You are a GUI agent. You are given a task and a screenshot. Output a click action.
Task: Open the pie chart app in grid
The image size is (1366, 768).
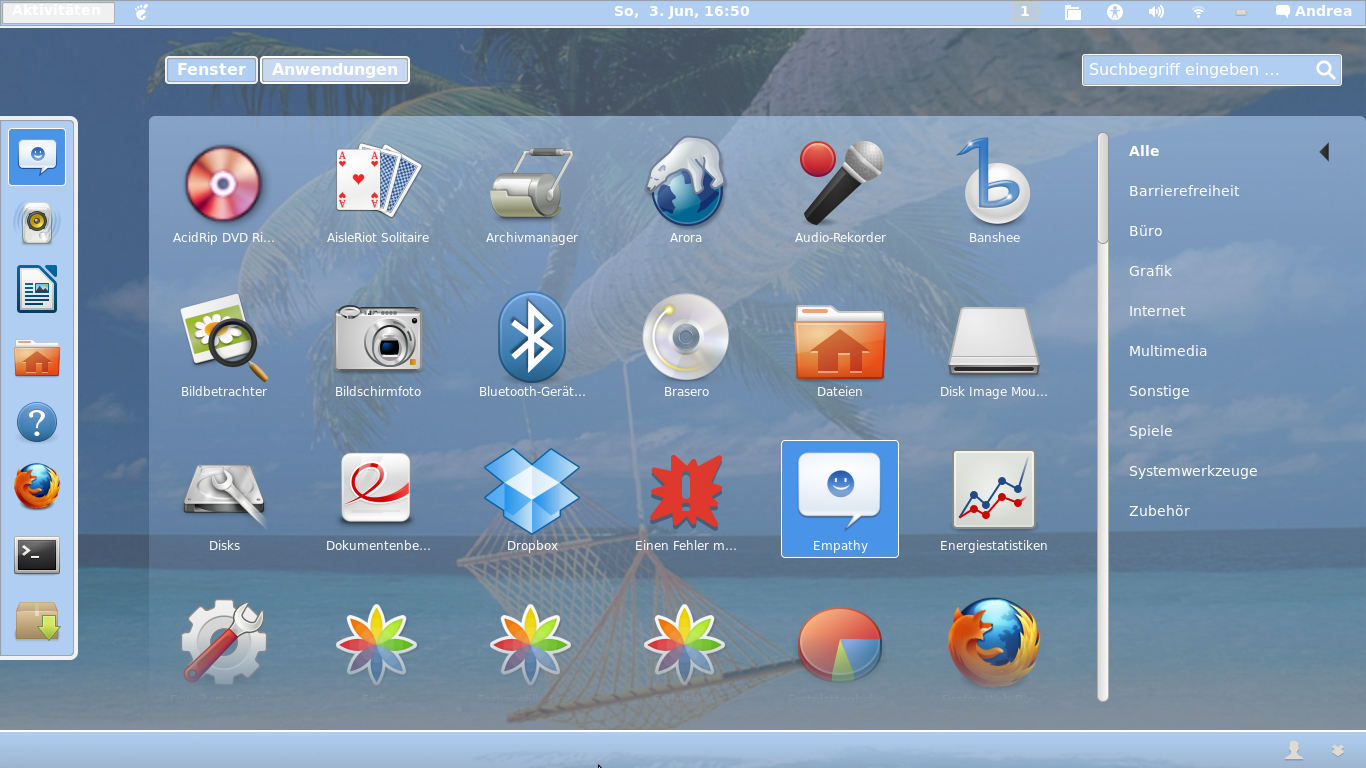coord(840,643)
